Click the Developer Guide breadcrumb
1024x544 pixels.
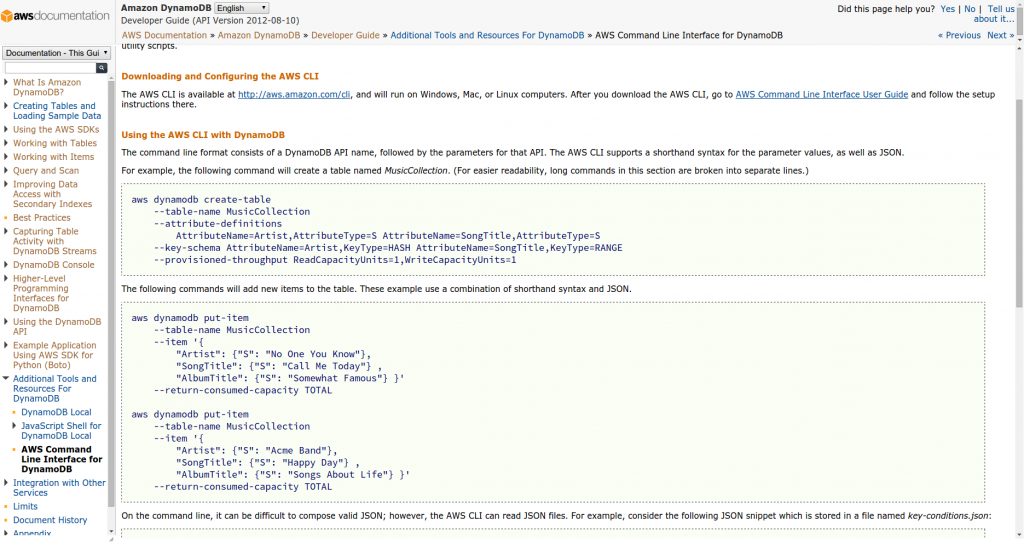pos(345,35)
